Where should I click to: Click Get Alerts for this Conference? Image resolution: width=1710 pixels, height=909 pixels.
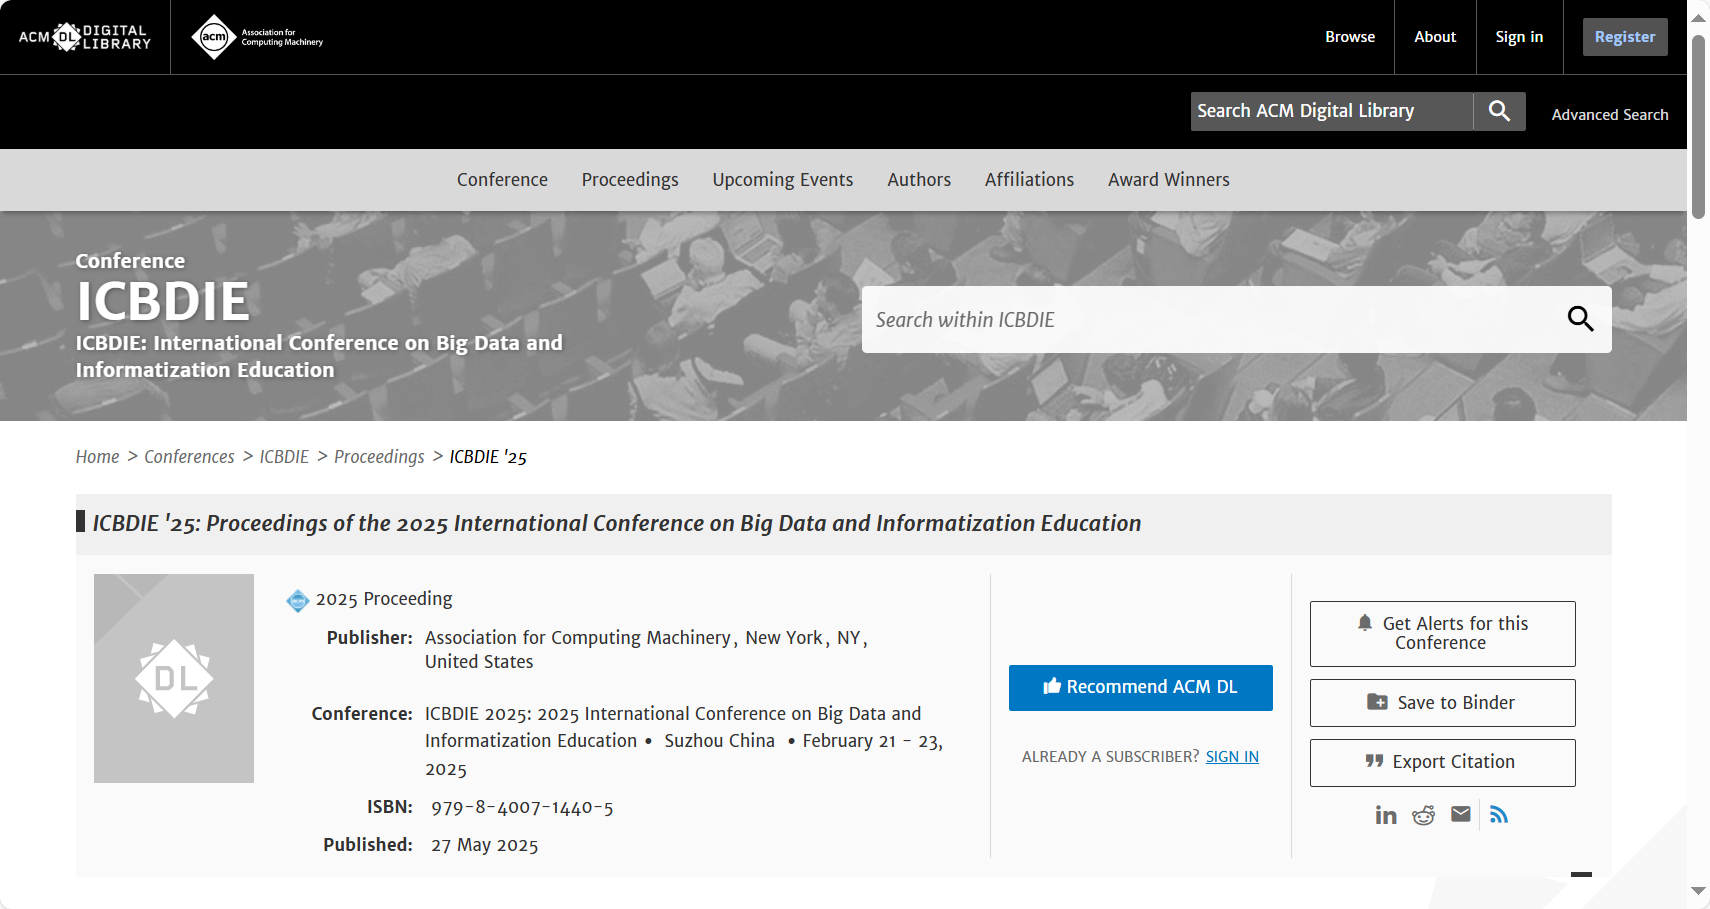1443,634
